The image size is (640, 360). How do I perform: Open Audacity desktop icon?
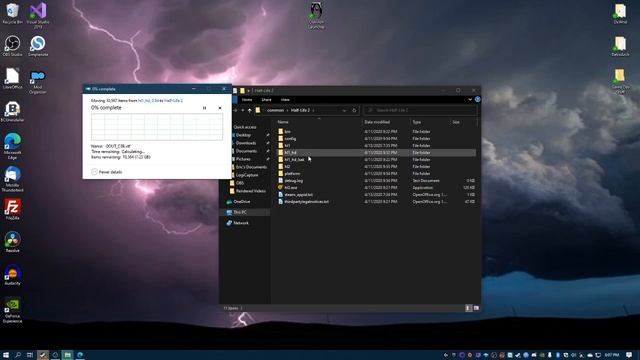tap(12, 275)
